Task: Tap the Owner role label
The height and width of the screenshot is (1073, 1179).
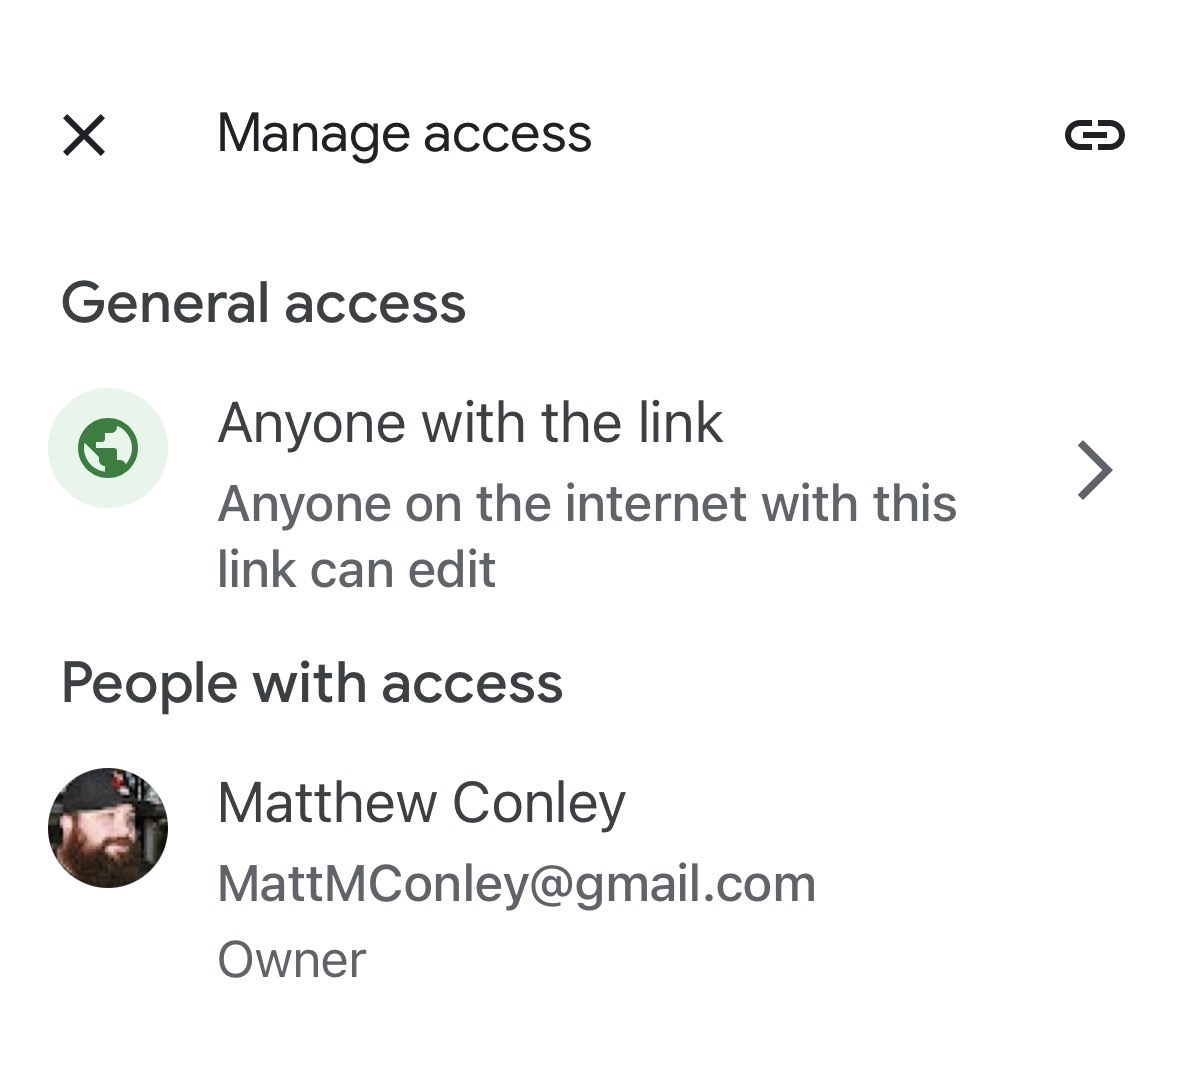Action: tap(292, 960)
